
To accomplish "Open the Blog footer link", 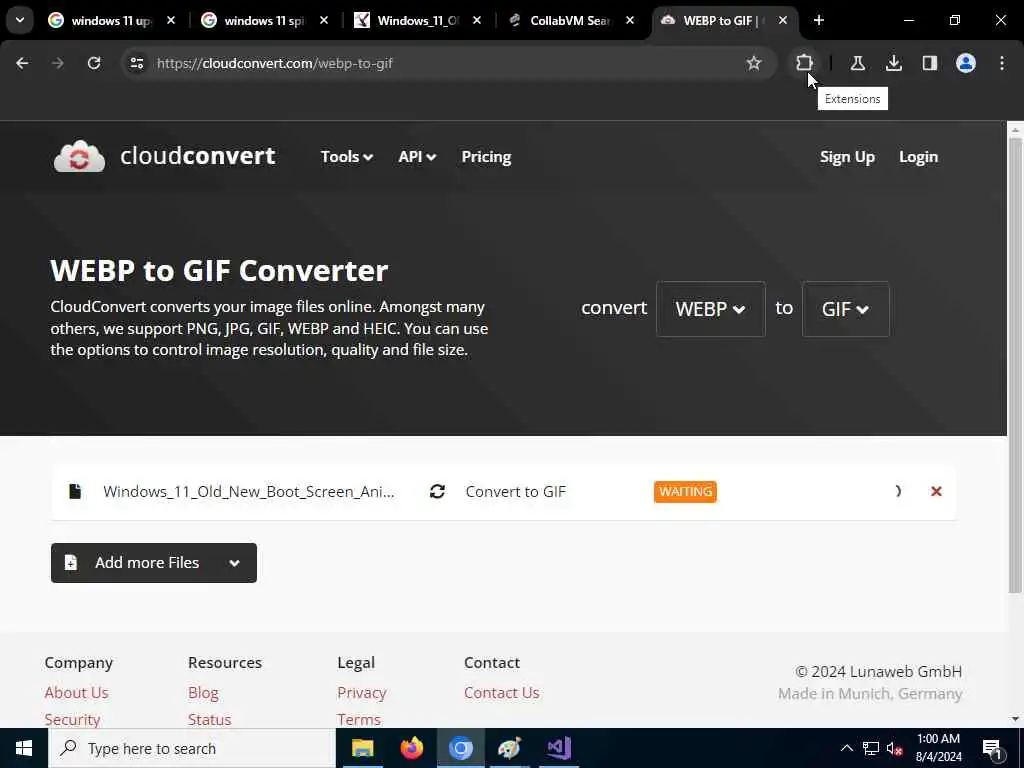I will click(x=203, y=692).
